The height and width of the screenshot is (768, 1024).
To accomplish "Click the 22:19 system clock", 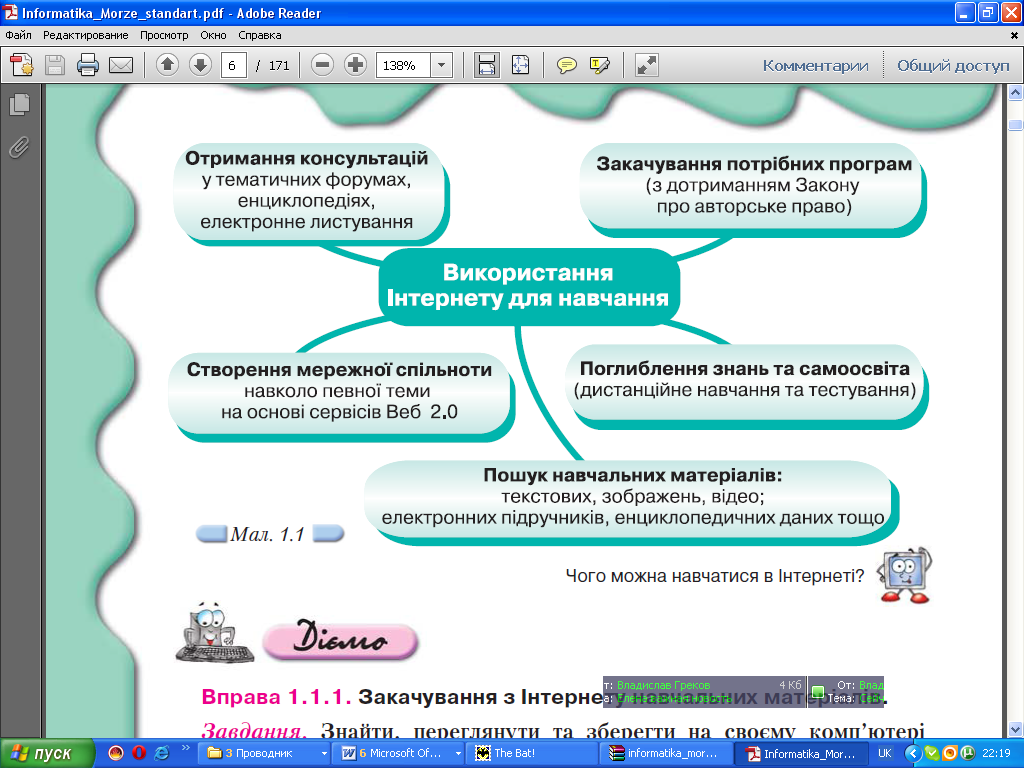I will [996, 753].
